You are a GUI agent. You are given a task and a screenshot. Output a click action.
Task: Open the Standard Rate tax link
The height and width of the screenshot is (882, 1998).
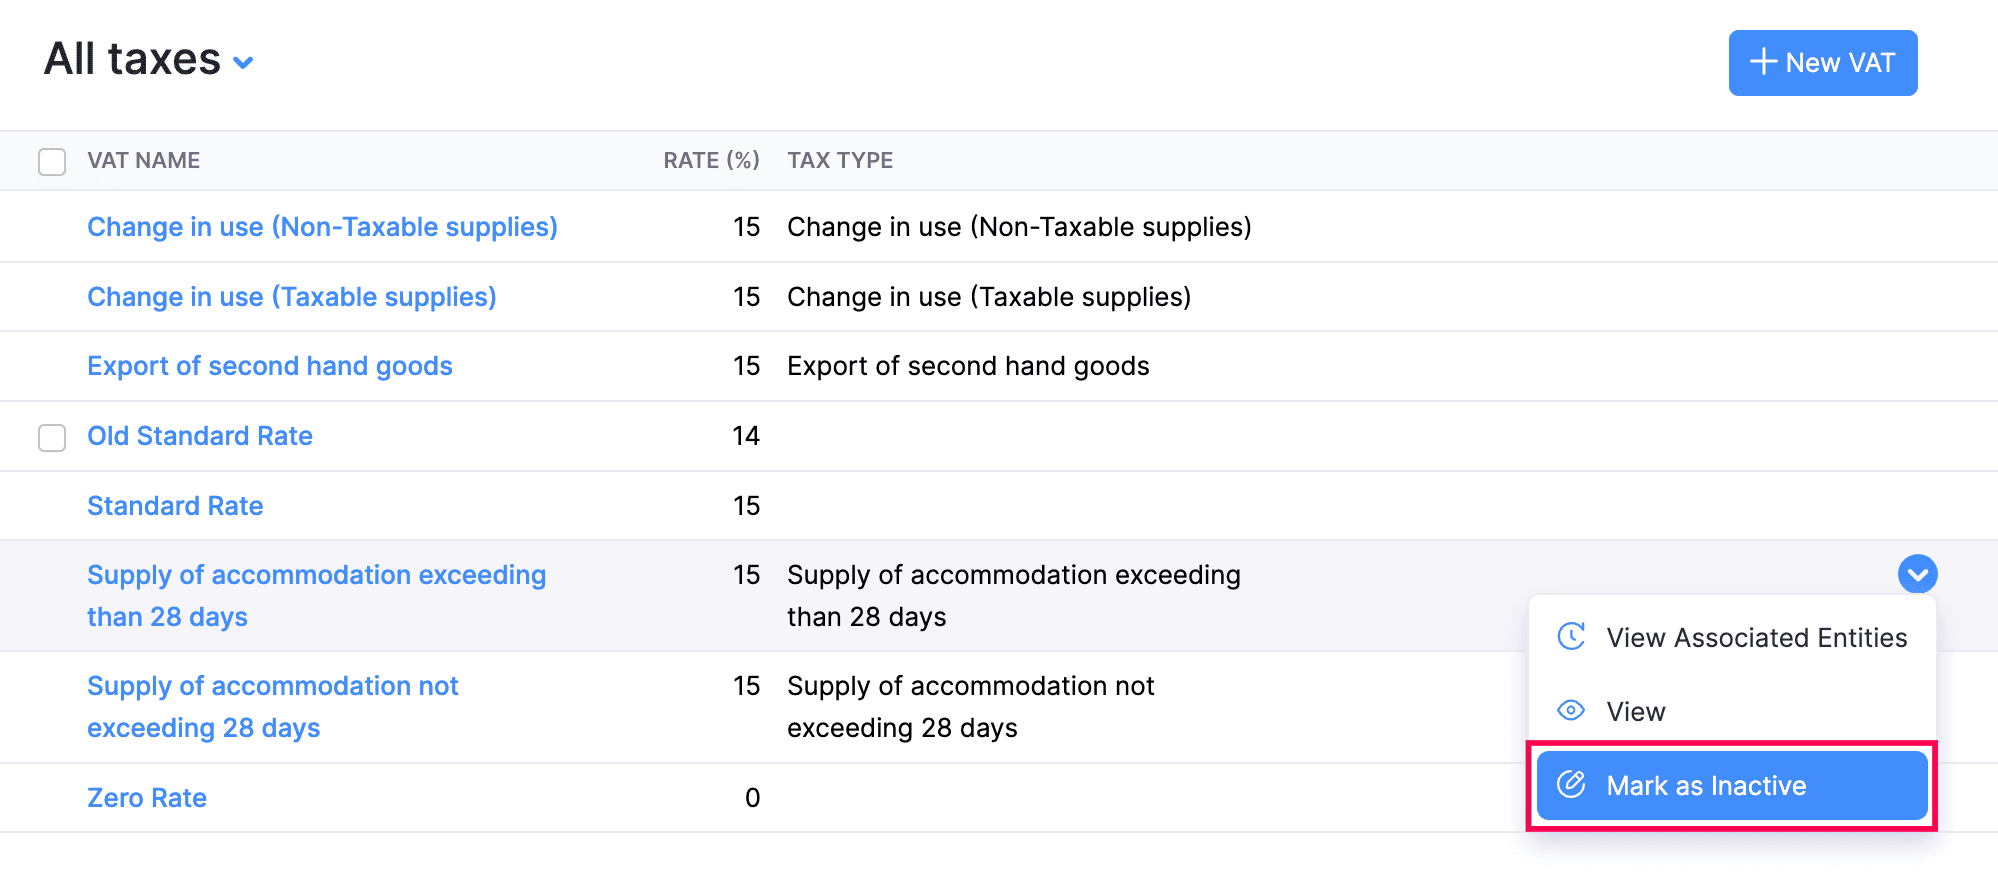coord(175,506)
